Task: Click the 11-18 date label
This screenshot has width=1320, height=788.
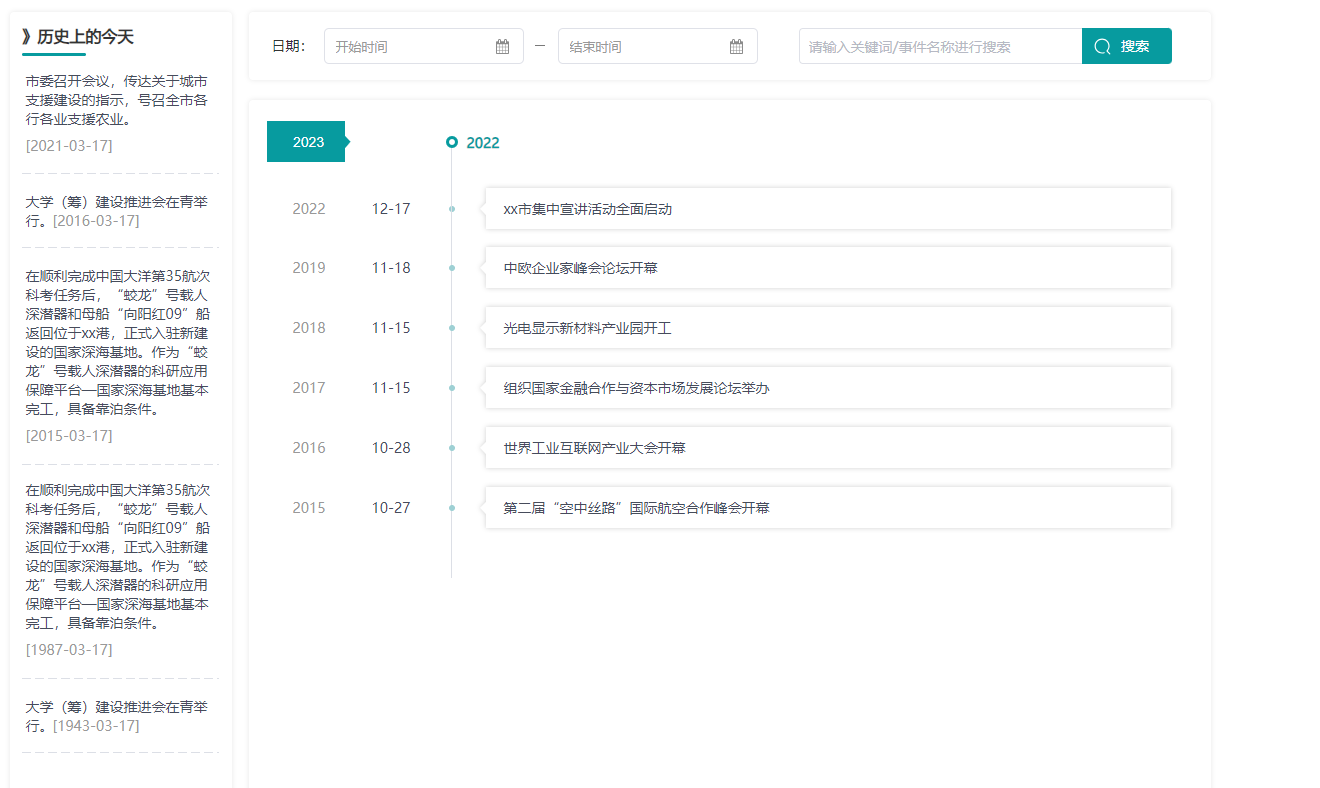Action: (x=391, y=268)
